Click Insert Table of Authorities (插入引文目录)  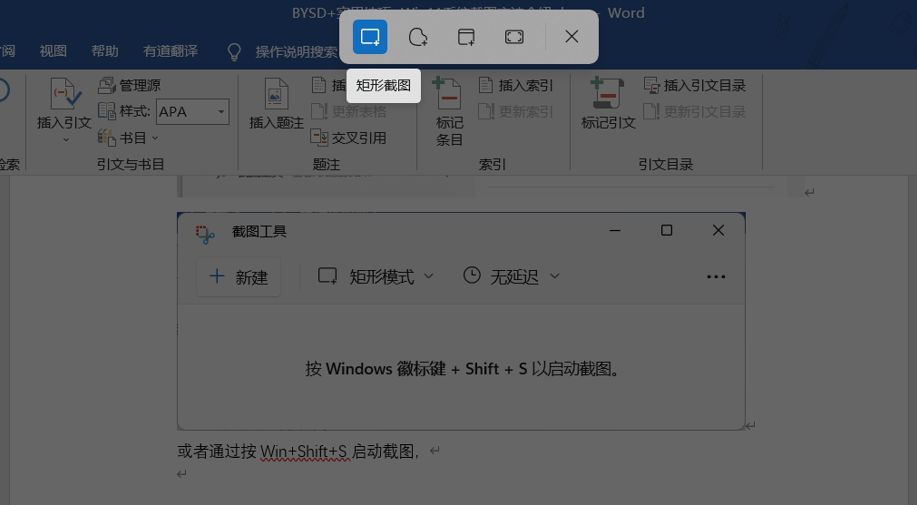coord(695,85)
